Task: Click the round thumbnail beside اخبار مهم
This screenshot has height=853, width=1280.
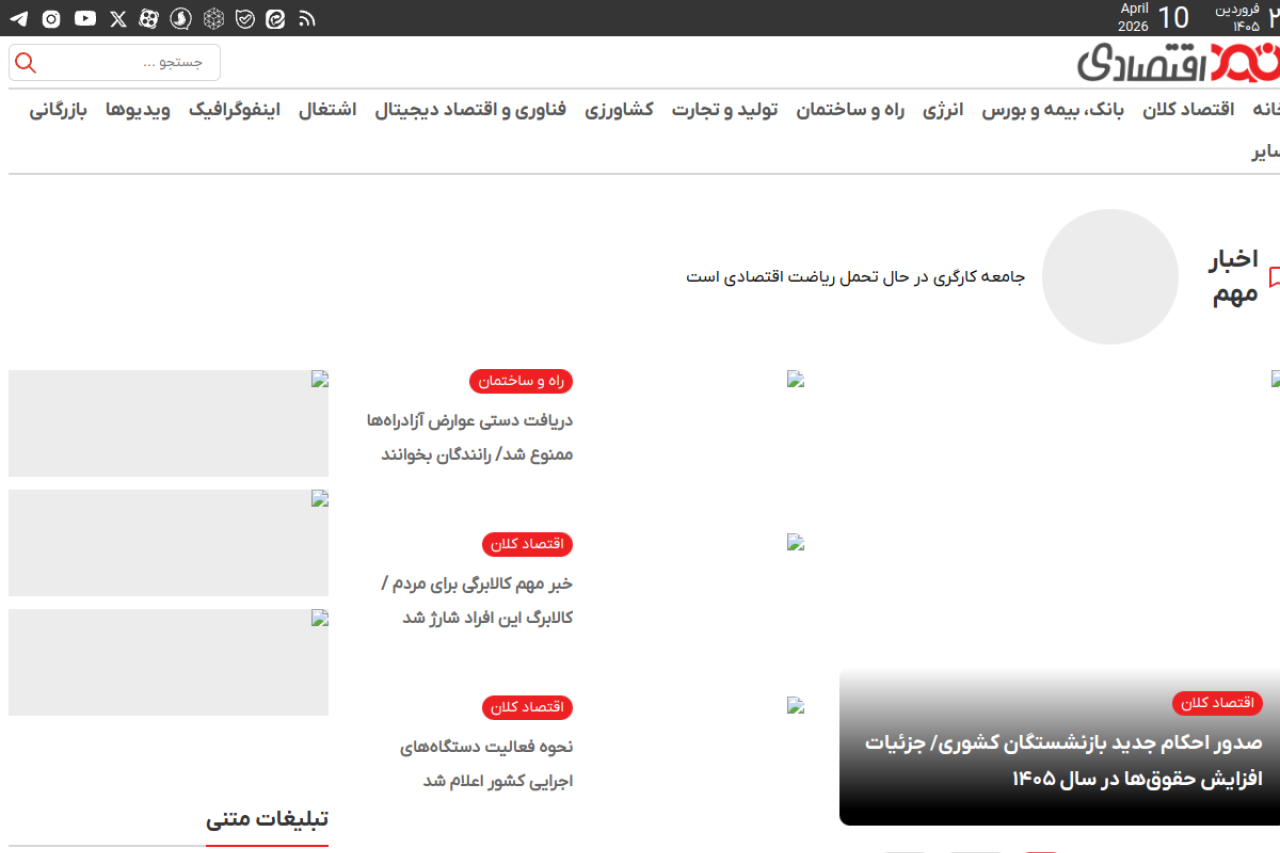Action: pos(1110,277)
